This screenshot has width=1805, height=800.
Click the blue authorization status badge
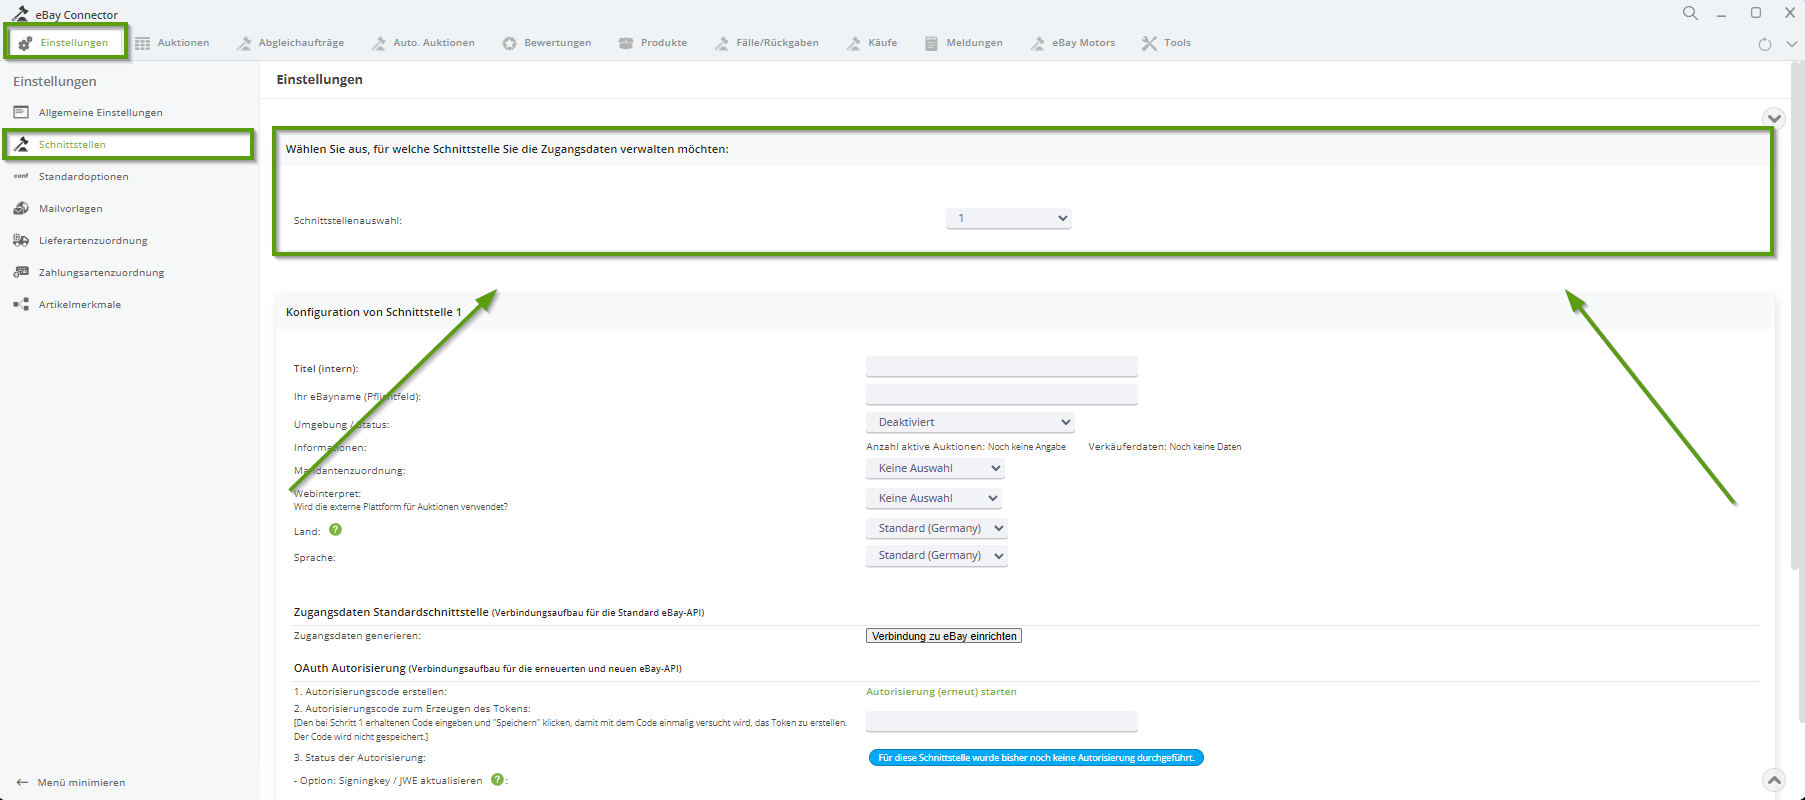pyautogui.click(x=1036, y=758)
